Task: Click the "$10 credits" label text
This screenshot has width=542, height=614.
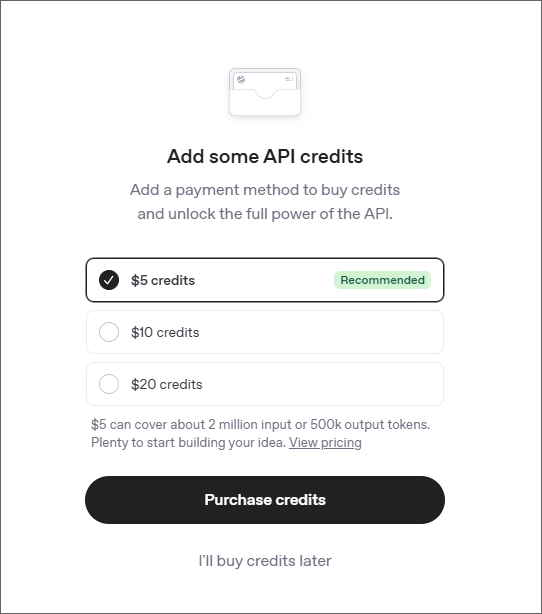Action: click(x=165, y=332)
